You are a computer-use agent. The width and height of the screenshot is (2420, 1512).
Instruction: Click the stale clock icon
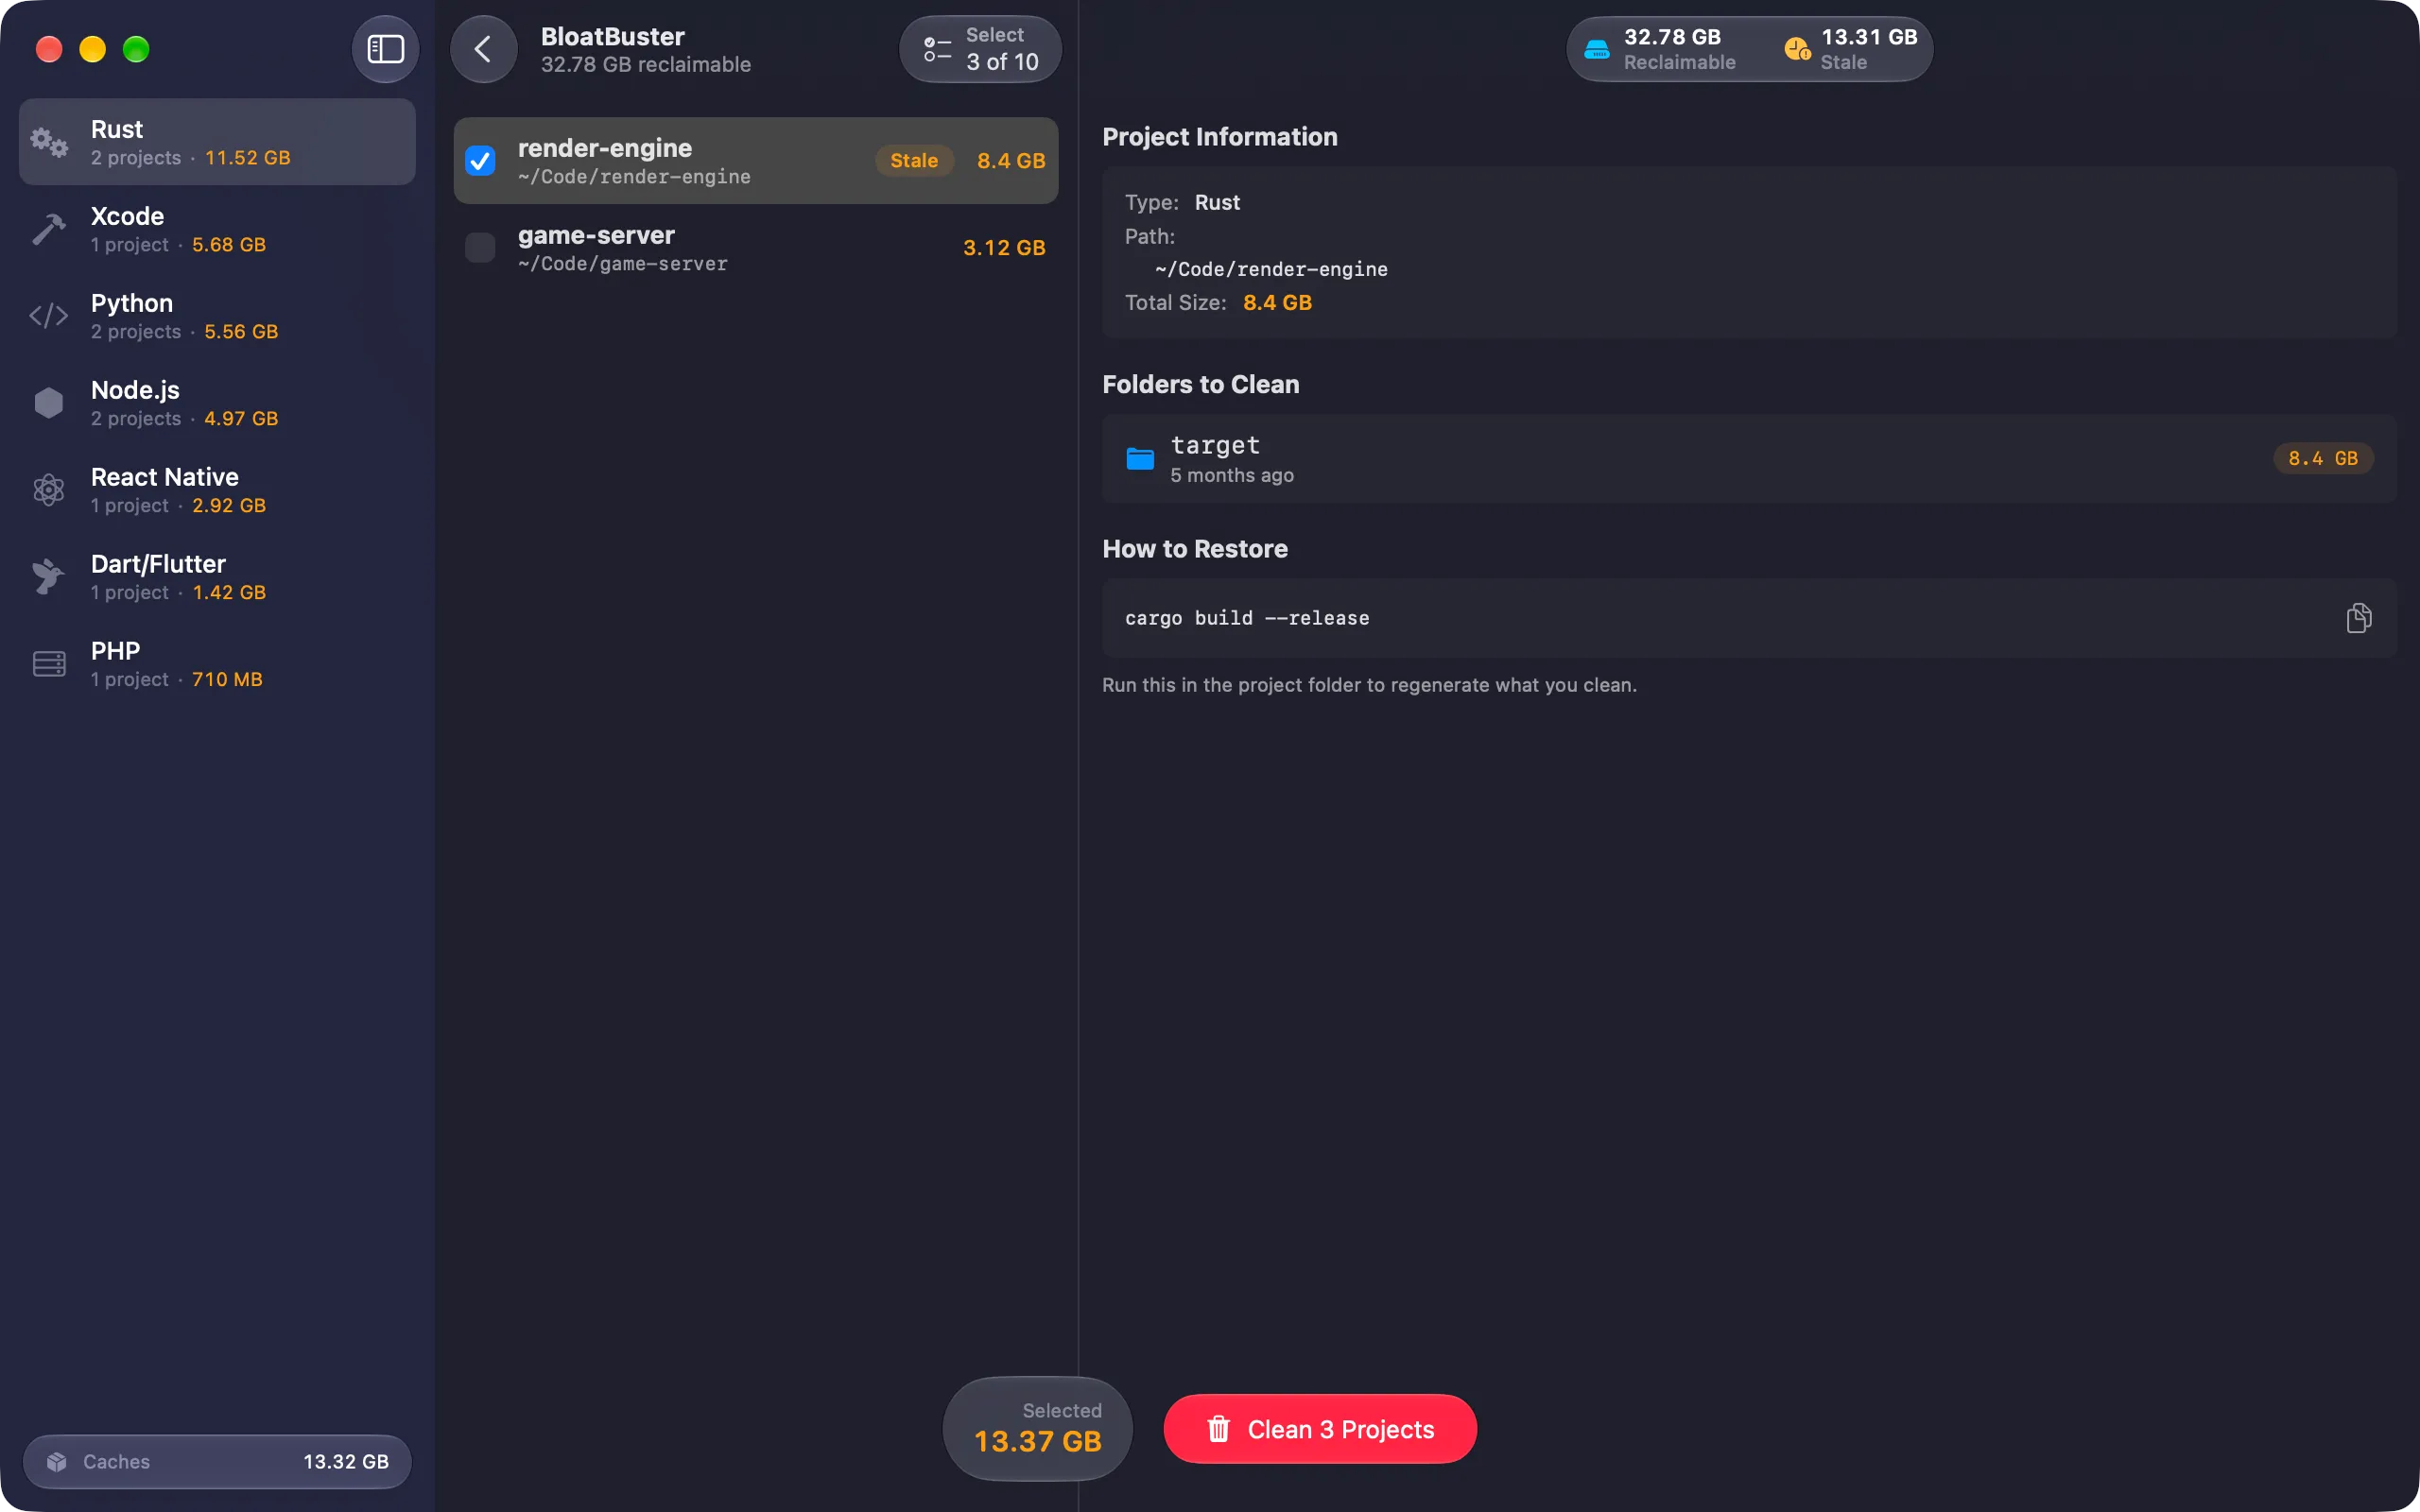click(1797, 49)
